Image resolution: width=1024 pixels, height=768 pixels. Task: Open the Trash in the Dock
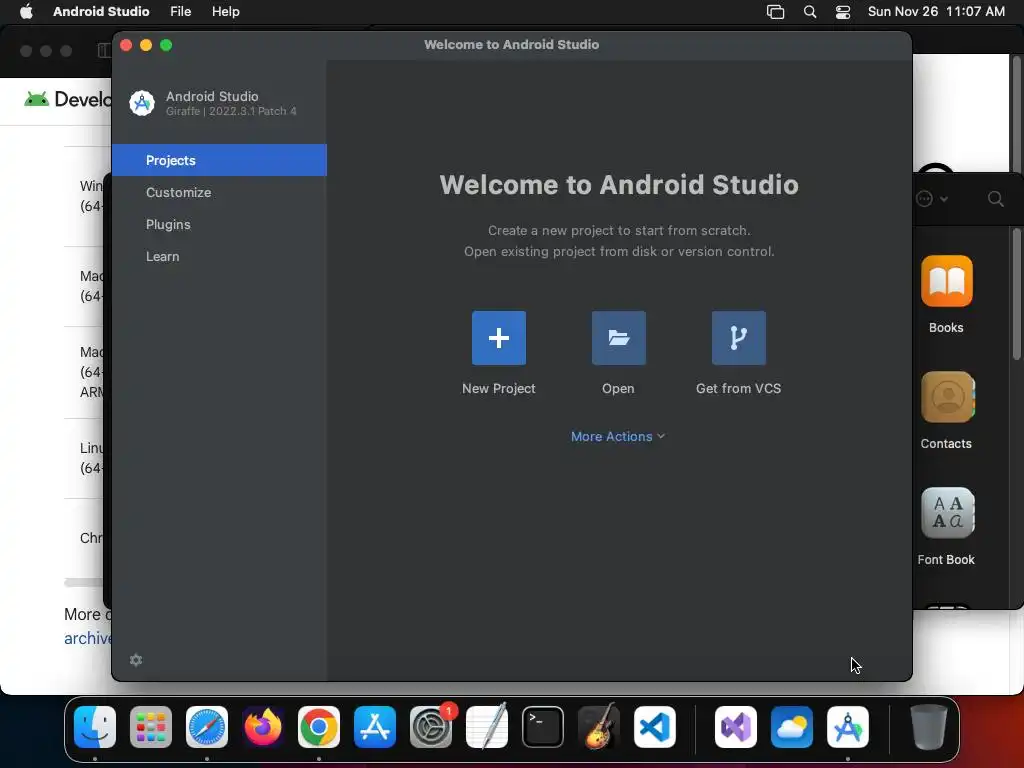pos(929,726)
